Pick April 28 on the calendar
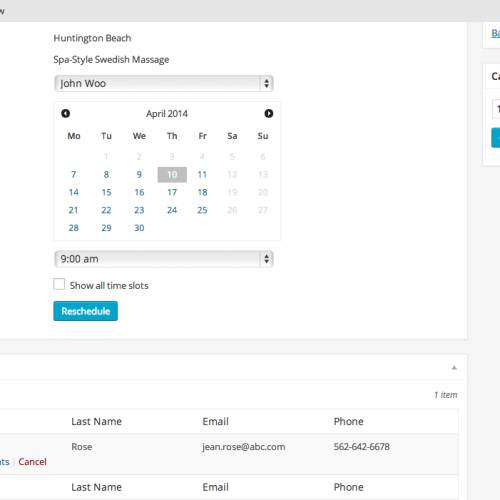500x500 pixels. point(74,228)
